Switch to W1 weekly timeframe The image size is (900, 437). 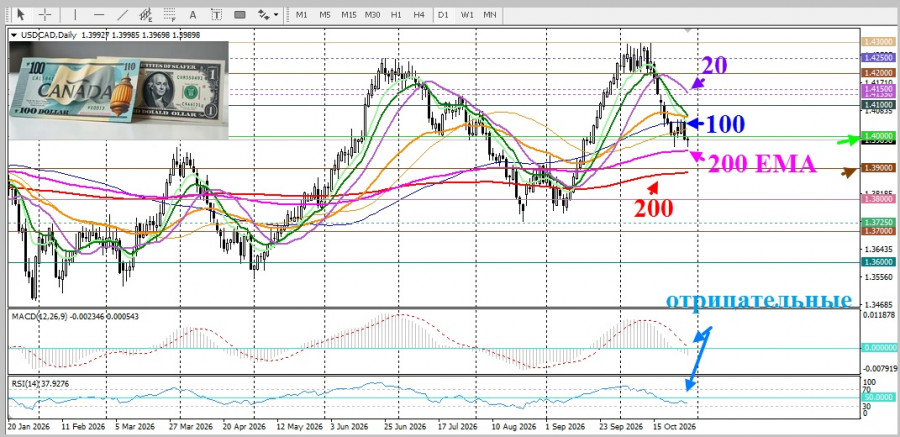pyautogui.click(x=467, y=15)
